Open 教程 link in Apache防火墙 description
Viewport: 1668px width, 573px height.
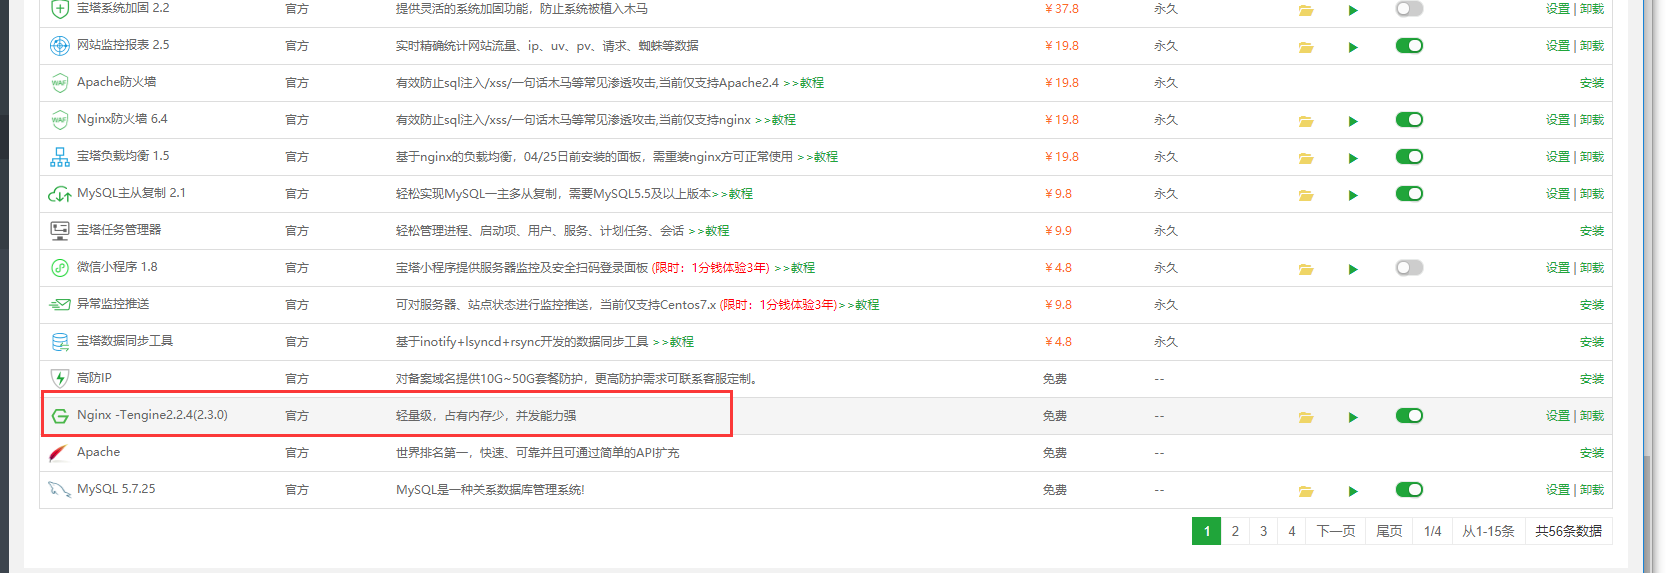(804, 83)
